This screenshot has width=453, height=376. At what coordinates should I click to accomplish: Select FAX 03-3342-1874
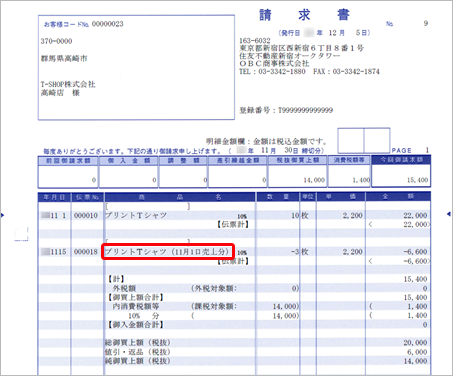(x=346, y=71)
